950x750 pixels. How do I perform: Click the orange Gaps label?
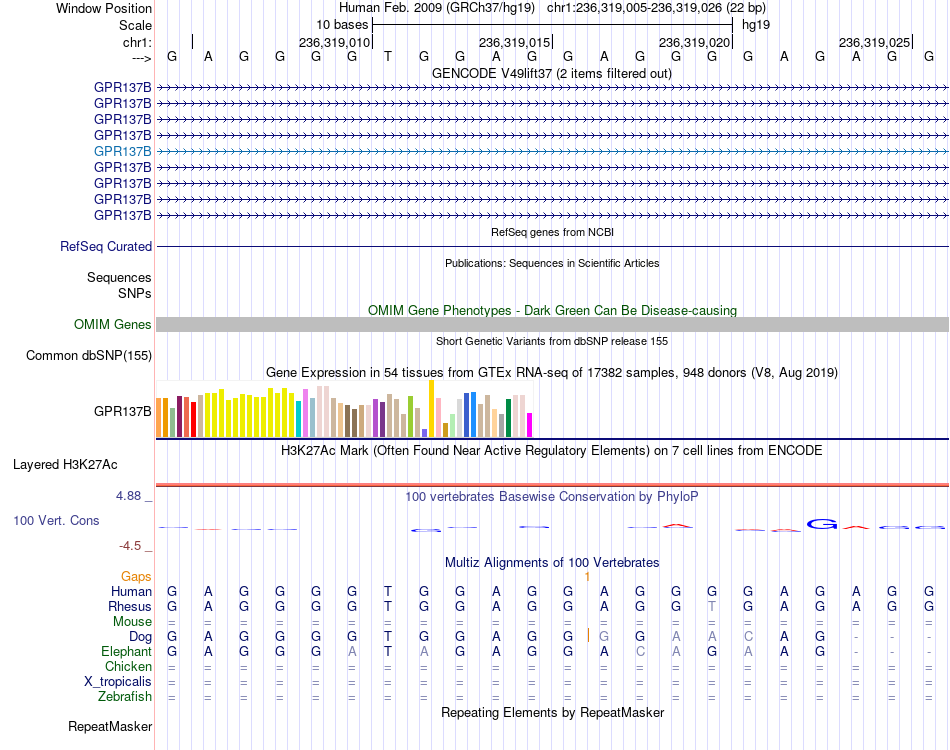click(x=136, y=576)
